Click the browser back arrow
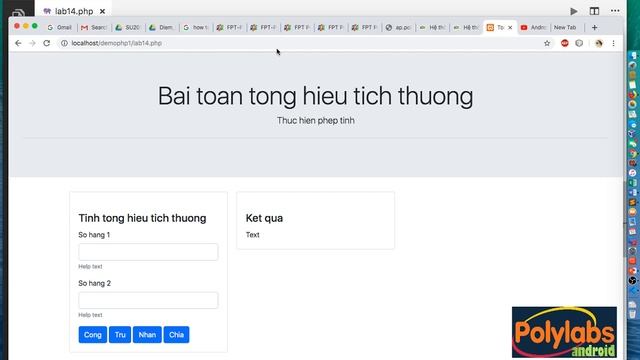640x360 pixels. (18, 43)
